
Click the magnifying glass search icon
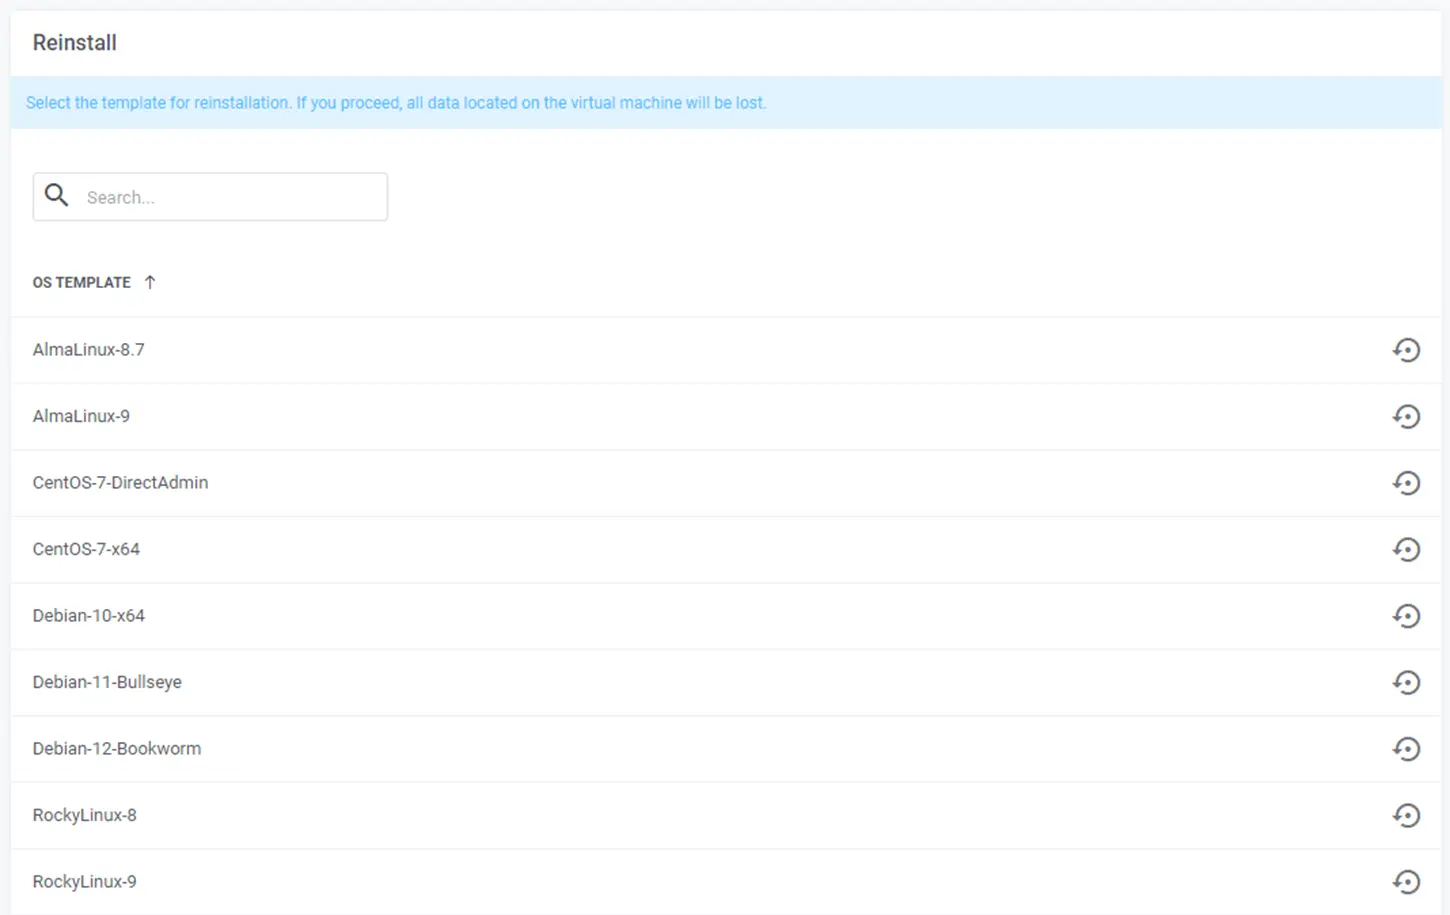click(x=57, y=196)
